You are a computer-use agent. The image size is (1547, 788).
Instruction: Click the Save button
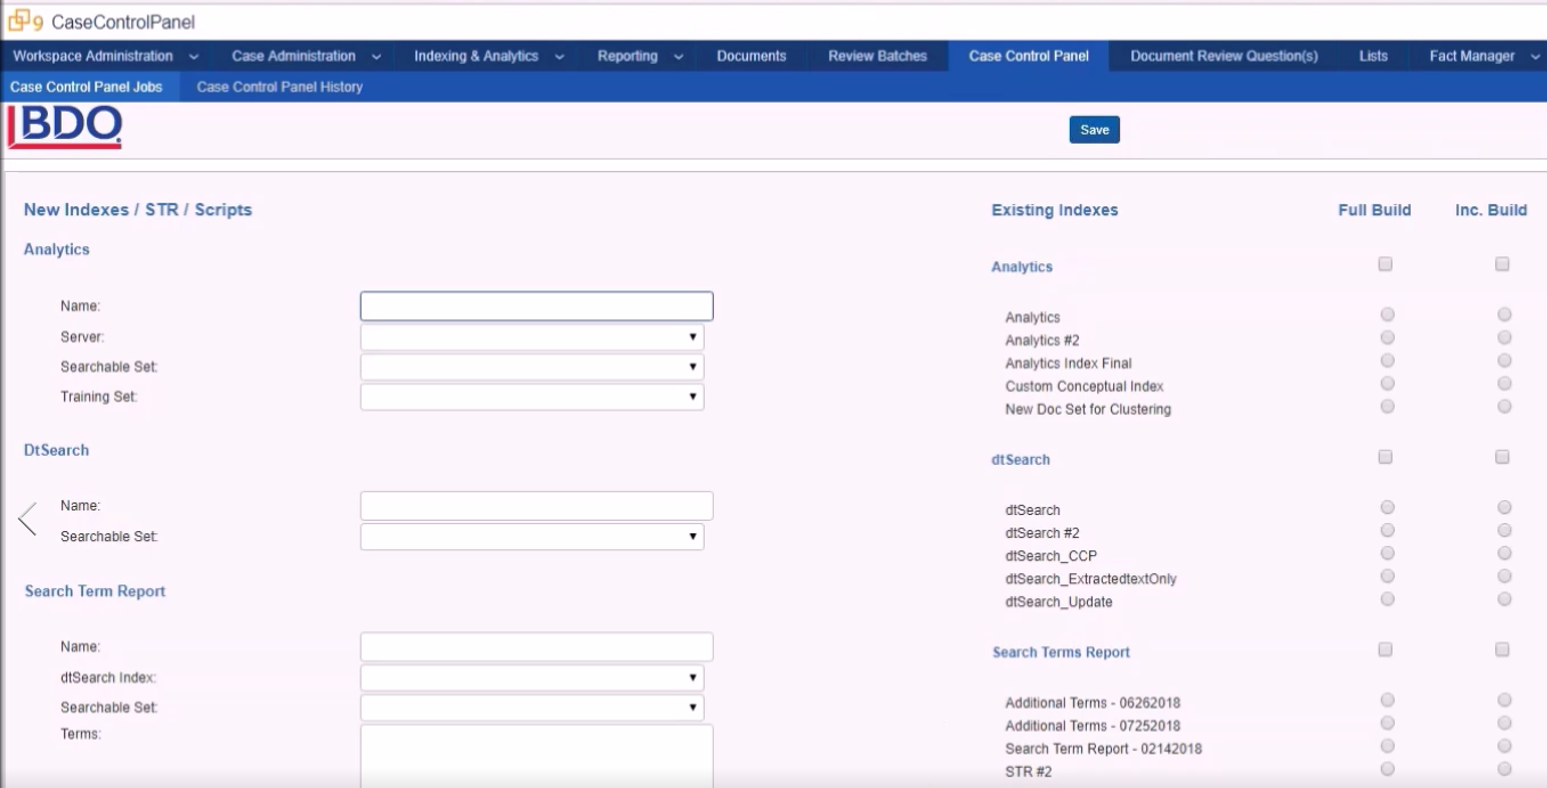[x=1094, y=130]
